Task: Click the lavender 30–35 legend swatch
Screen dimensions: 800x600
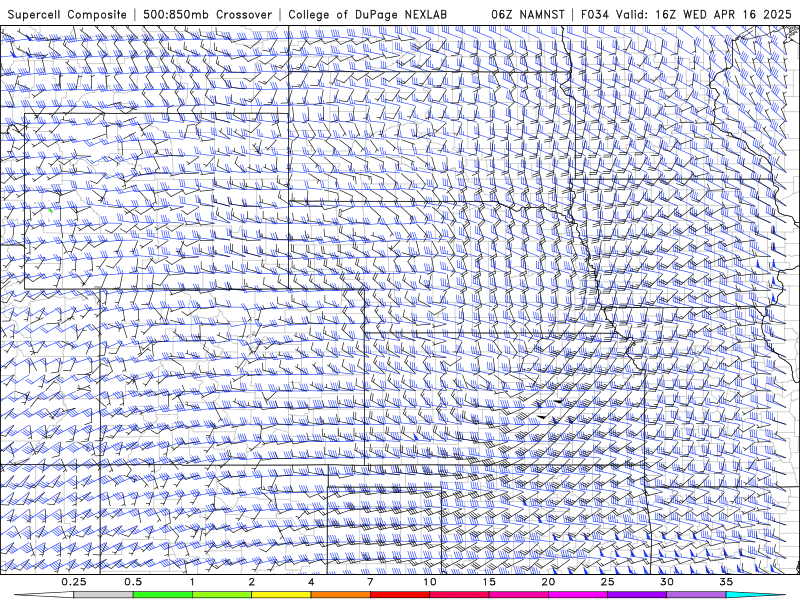Action: [696, 595]
